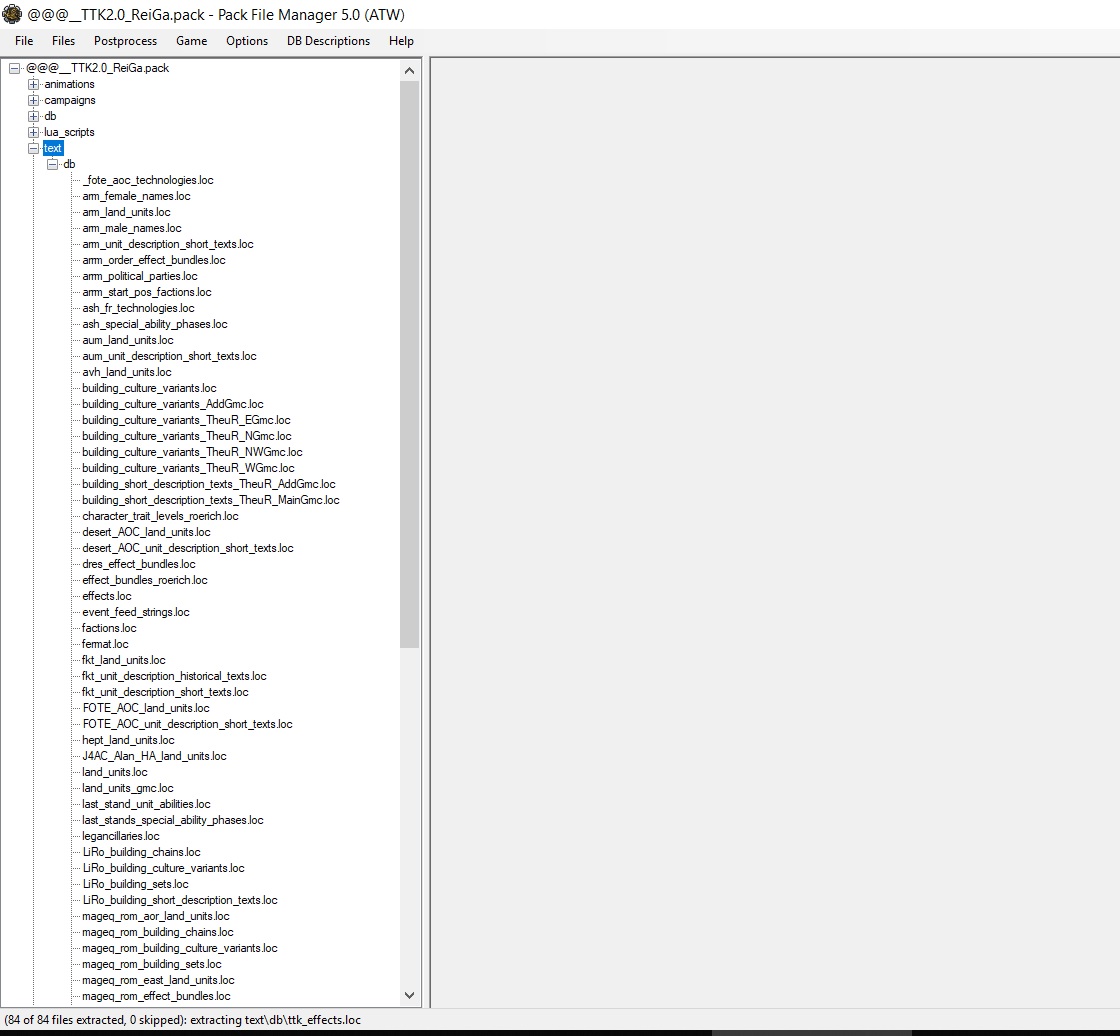Select fermat.loc file
The width and height of the screenshot is (1120, 1036).
(105, 644)
